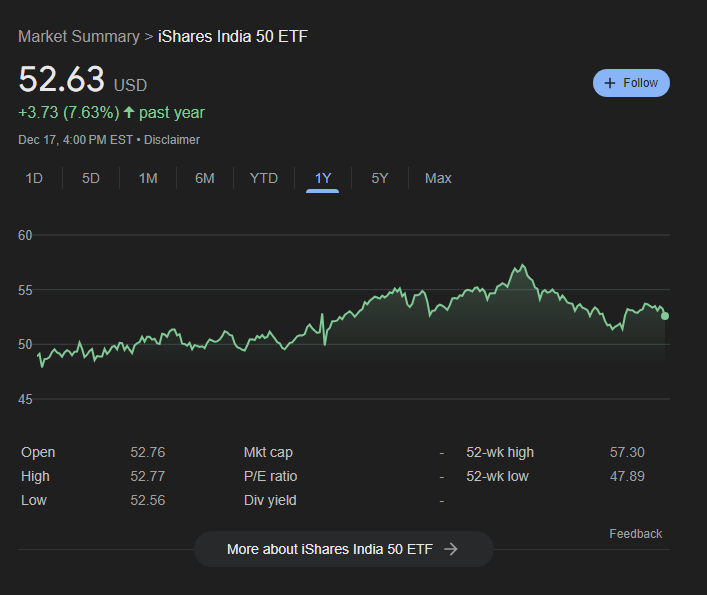Image resolution: width=707 pixels, height=595 pixels.
Task: Click the Feedback link
Action: (636, 534)
